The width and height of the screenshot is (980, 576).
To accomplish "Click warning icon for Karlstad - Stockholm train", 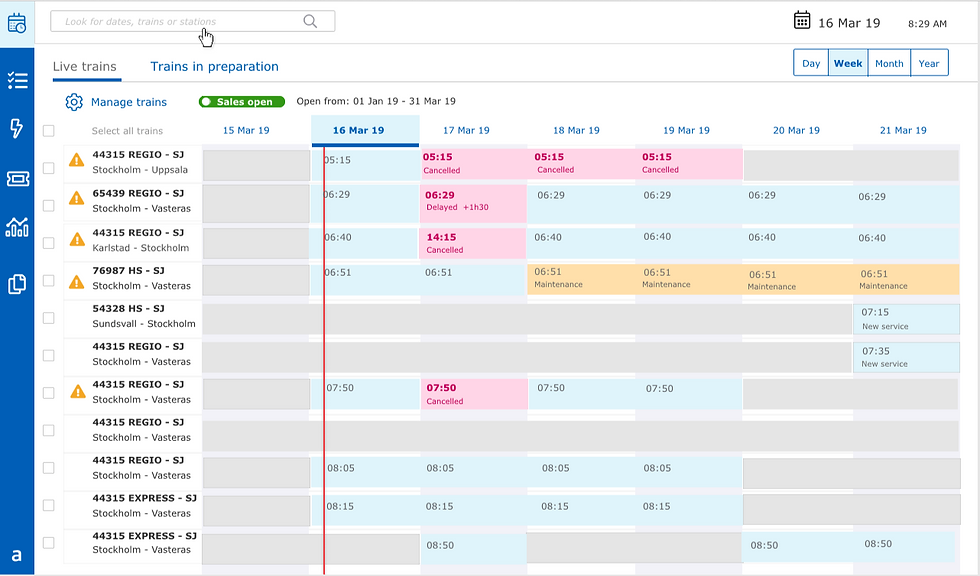I will [x=77, y=239].
